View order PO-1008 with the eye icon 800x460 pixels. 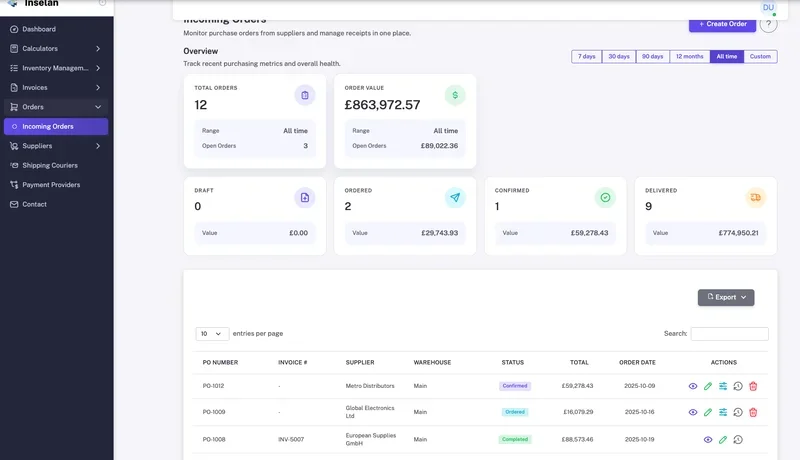point(708,440)
